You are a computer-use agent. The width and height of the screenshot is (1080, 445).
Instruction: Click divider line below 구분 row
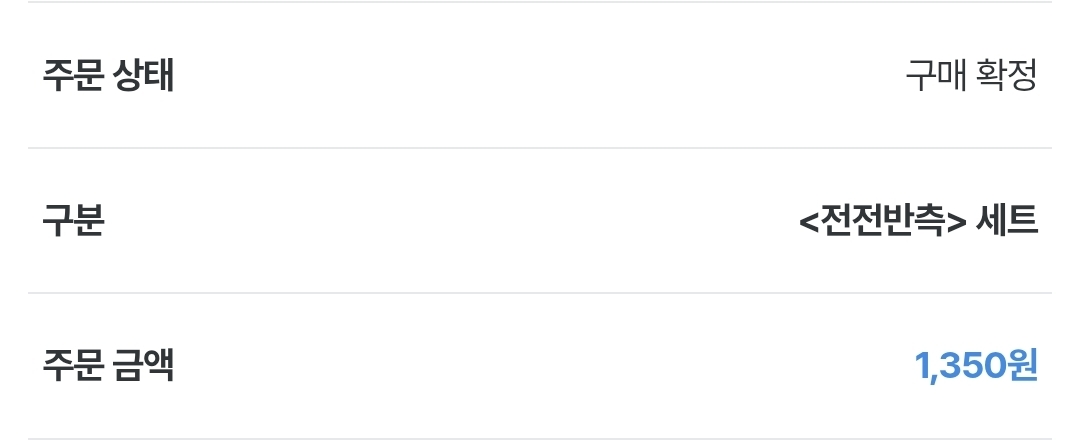coord(540,293)
